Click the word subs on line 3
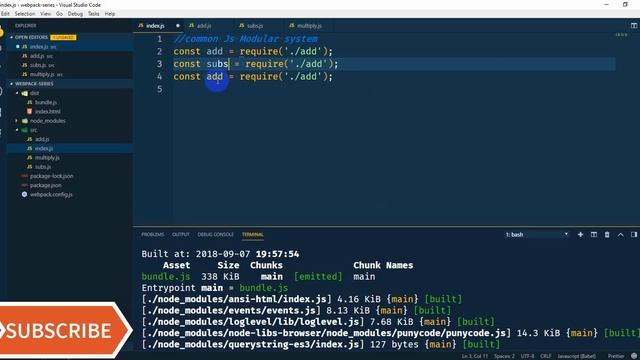 (x=217, y=64)
